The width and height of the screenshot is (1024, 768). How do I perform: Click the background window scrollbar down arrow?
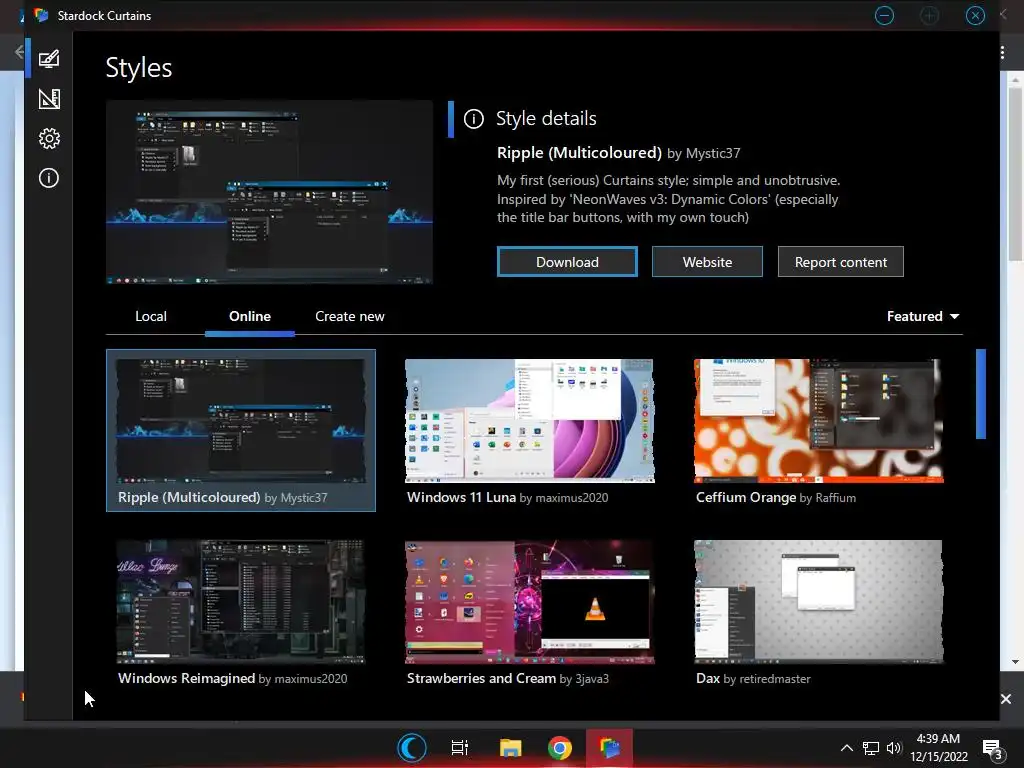coord(1015,662)
